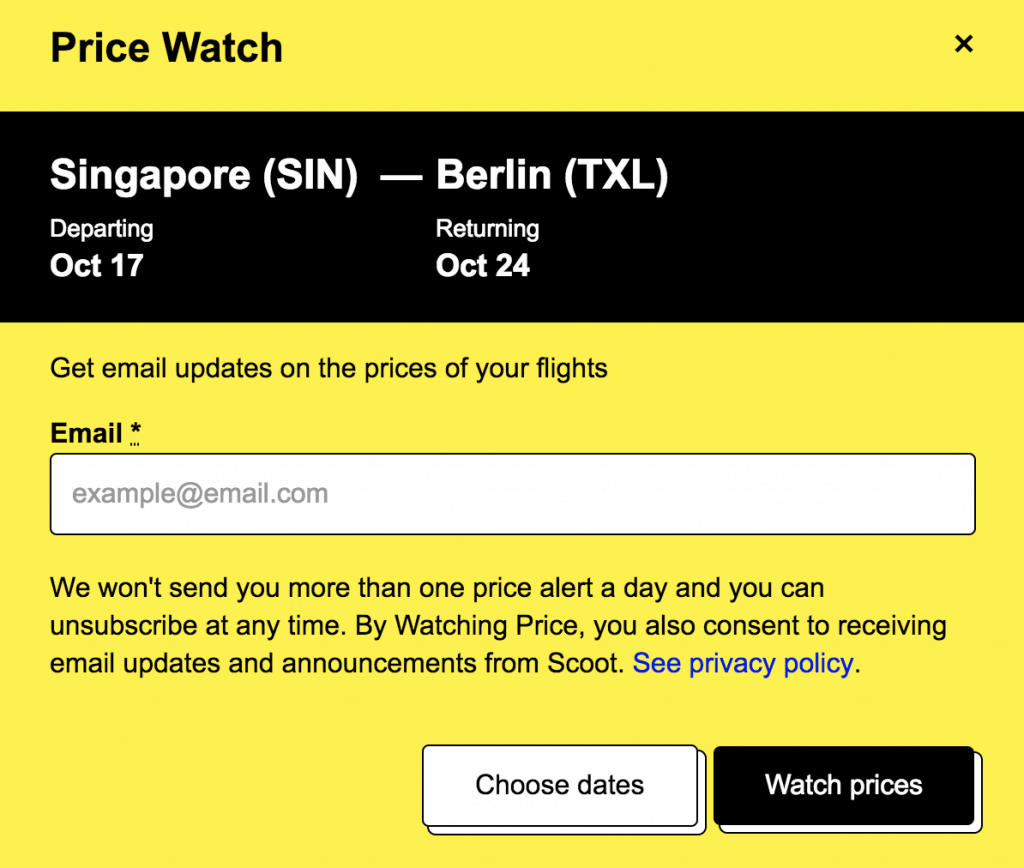Select the Singapore (SIN) origin text
Image resolution: width=1024 pixels, height=868 pixels.
[204, 176]
